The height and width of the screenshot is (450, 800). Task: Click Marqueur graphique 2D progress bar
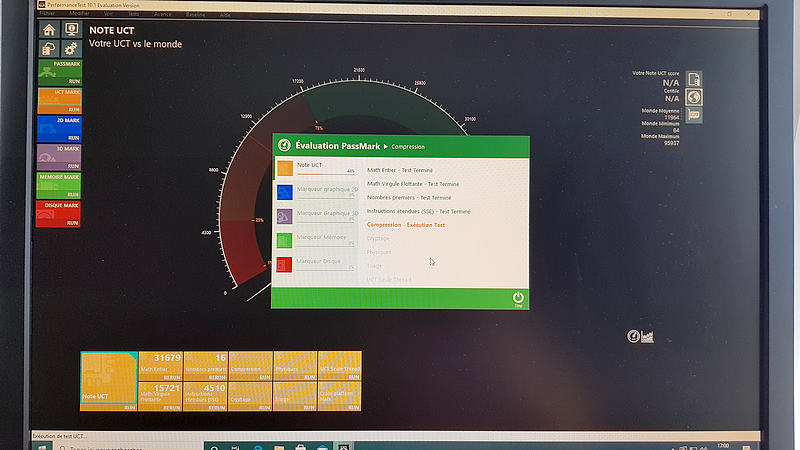(326, 198)
